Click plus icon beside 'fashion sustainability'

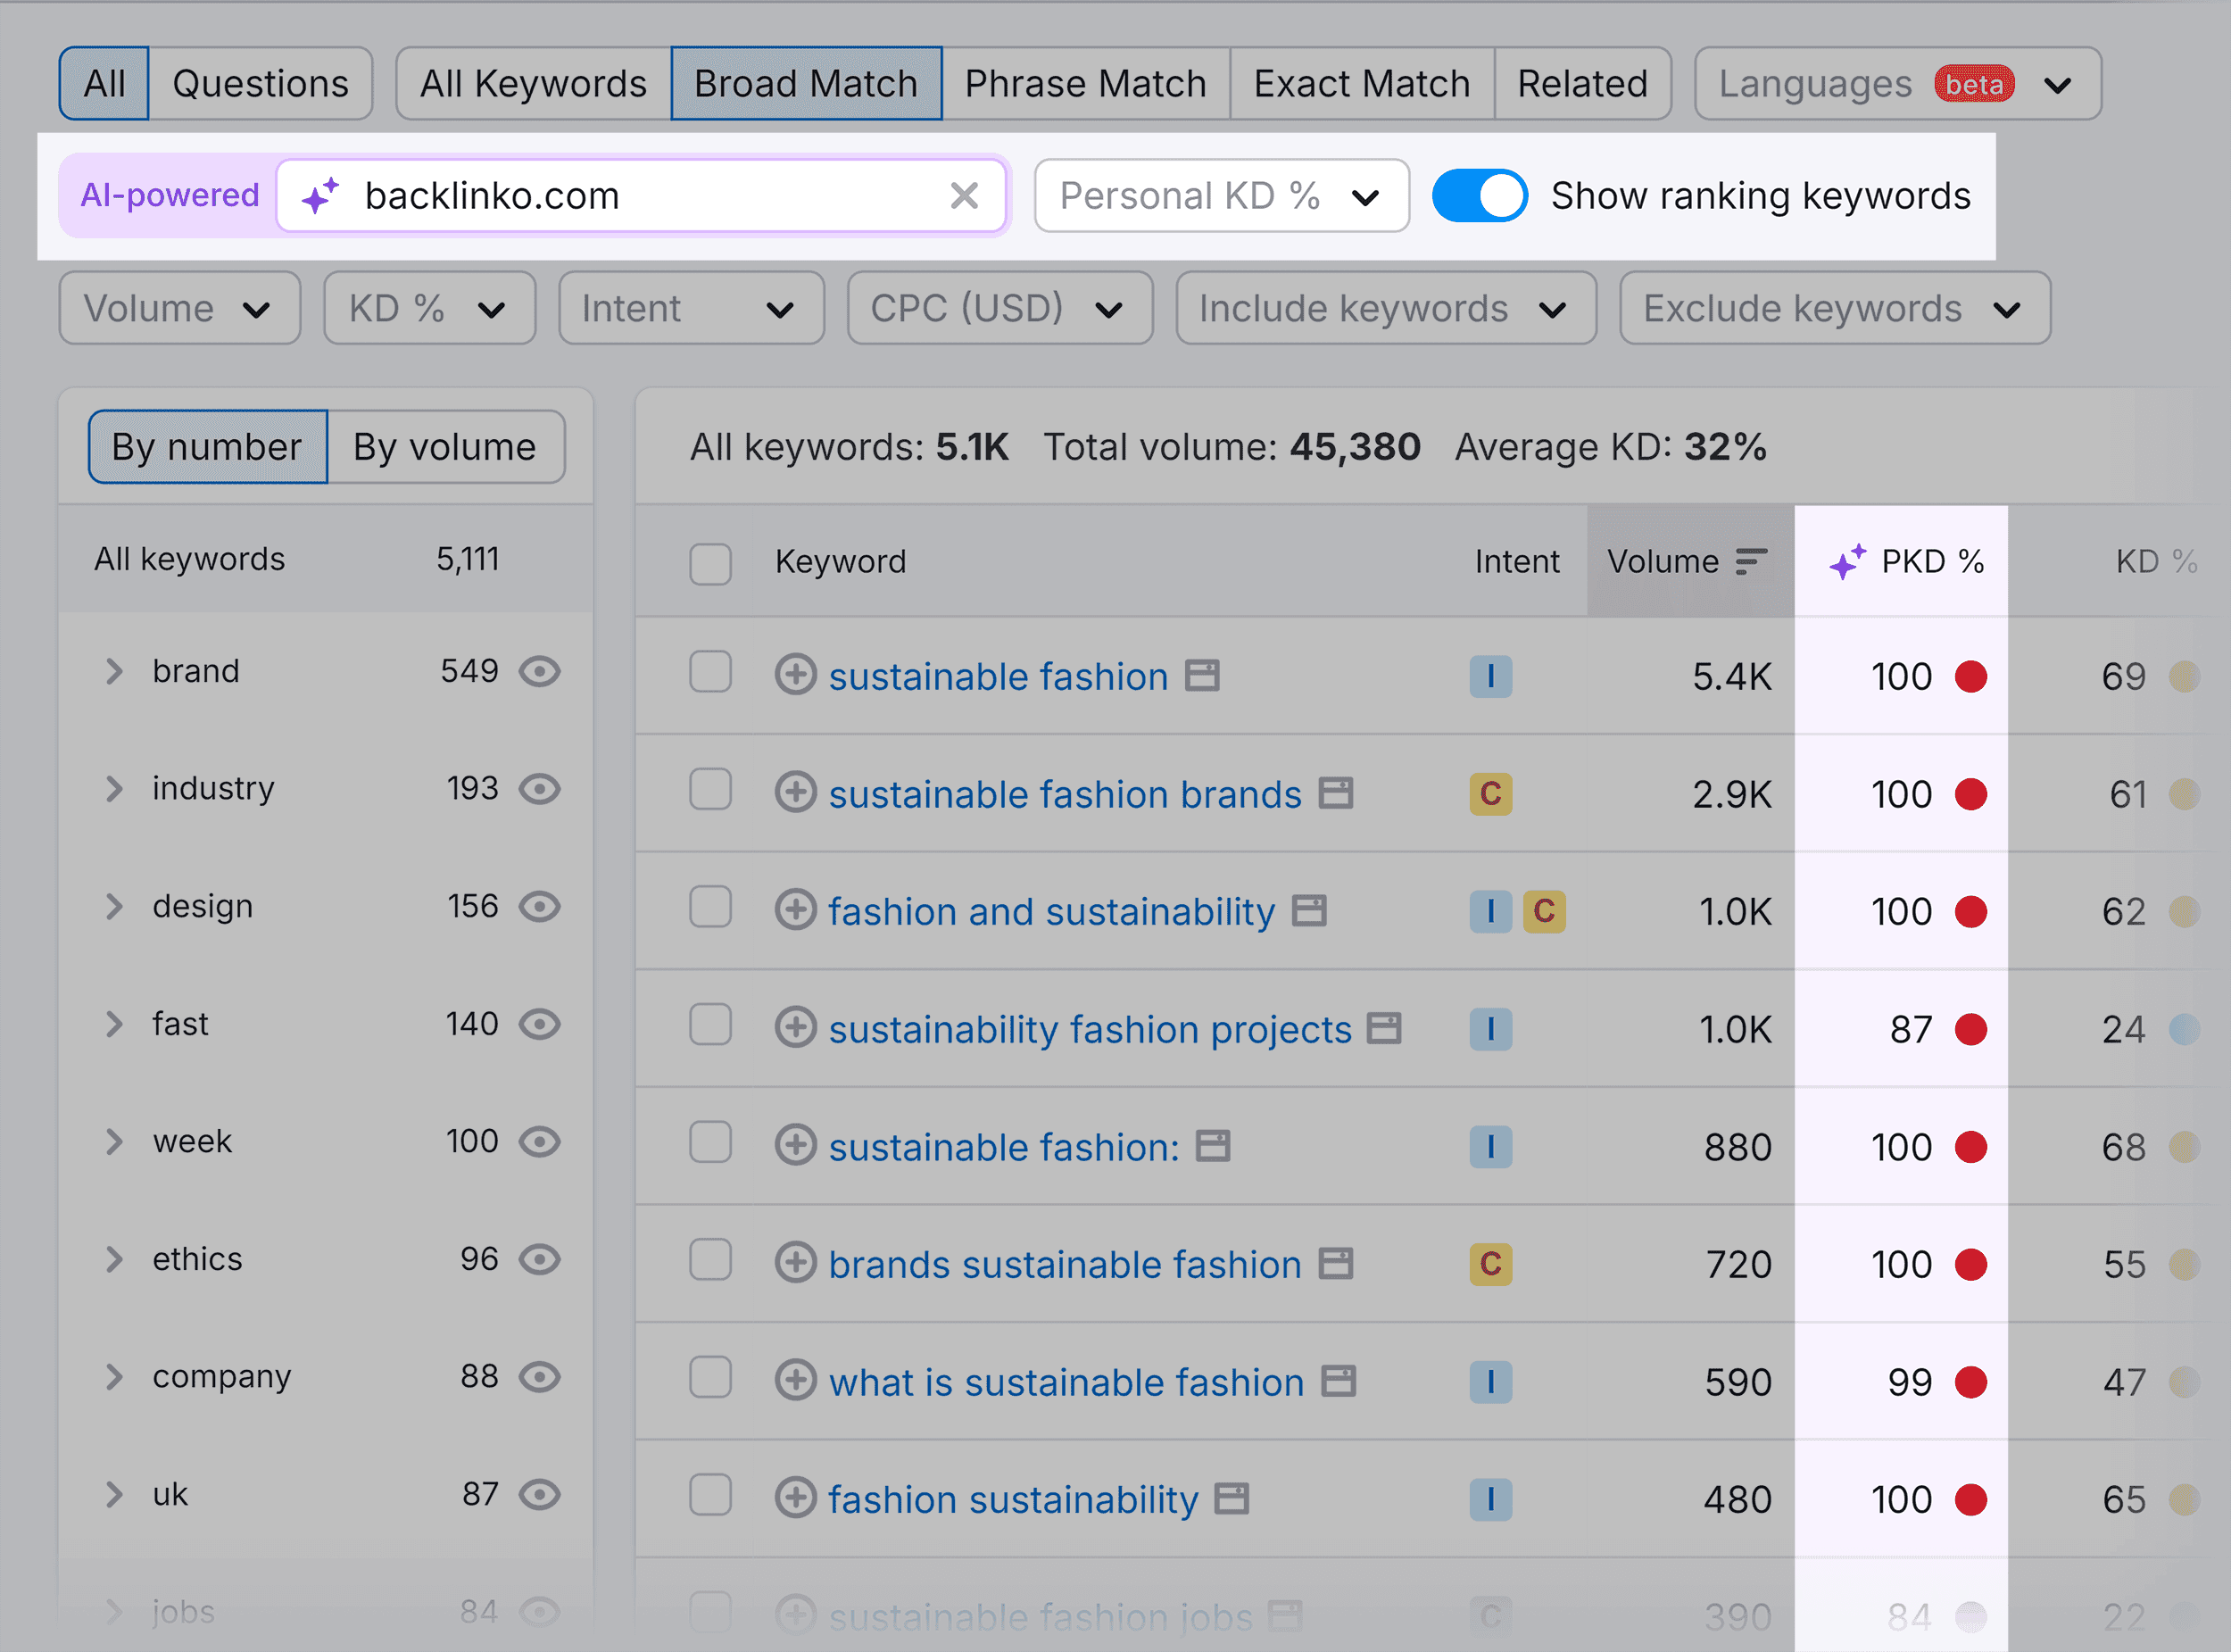[795, 1498]
